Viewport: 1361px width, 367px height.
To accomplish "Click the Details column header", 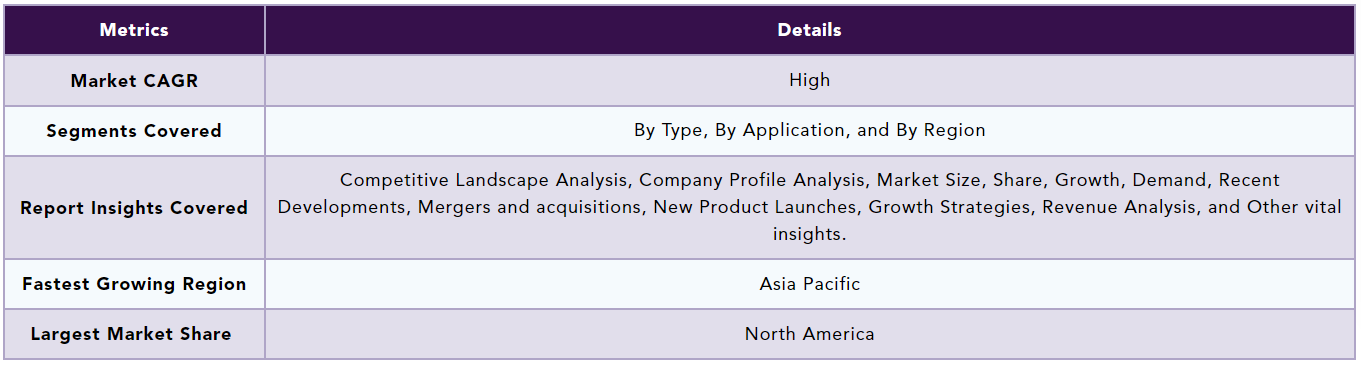I will [809, 30].
